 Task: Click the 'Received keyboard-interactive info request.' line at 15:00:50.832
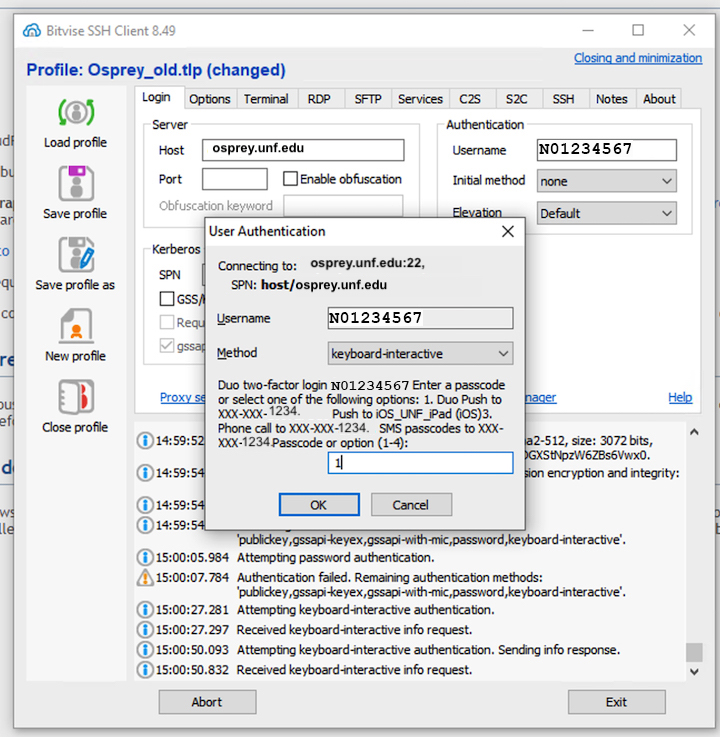pyautogui.click(x=354, y=669)
